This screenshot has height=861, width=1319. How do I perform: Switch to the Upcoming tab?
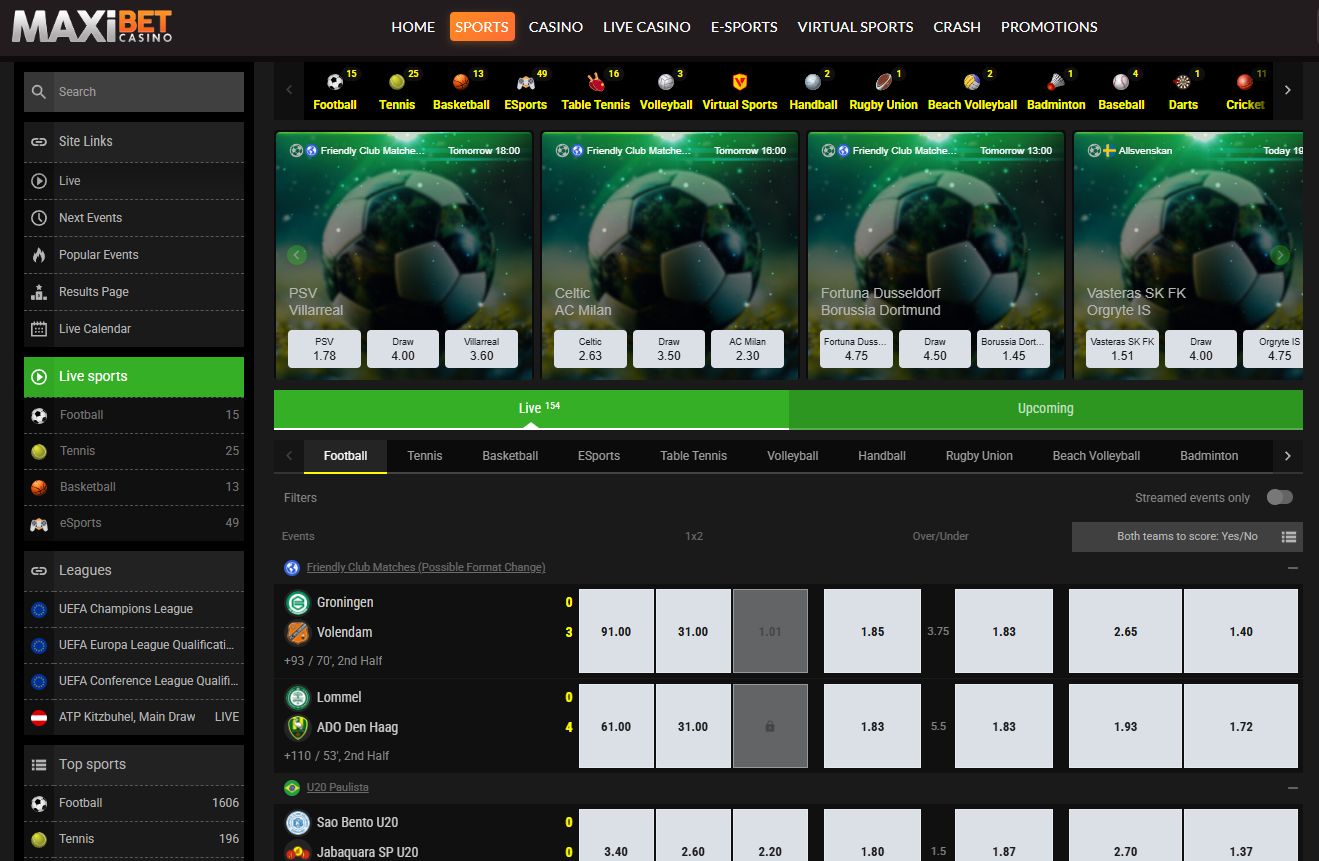[1046, 409]
